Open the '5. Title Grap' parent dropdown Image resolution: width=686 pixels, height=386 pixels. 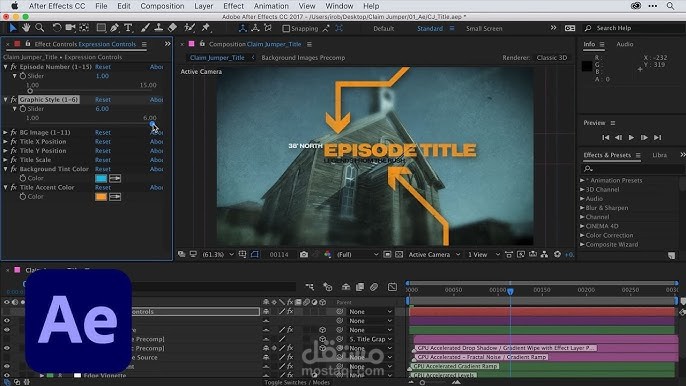pyautogui.click(x=371, y=339)
